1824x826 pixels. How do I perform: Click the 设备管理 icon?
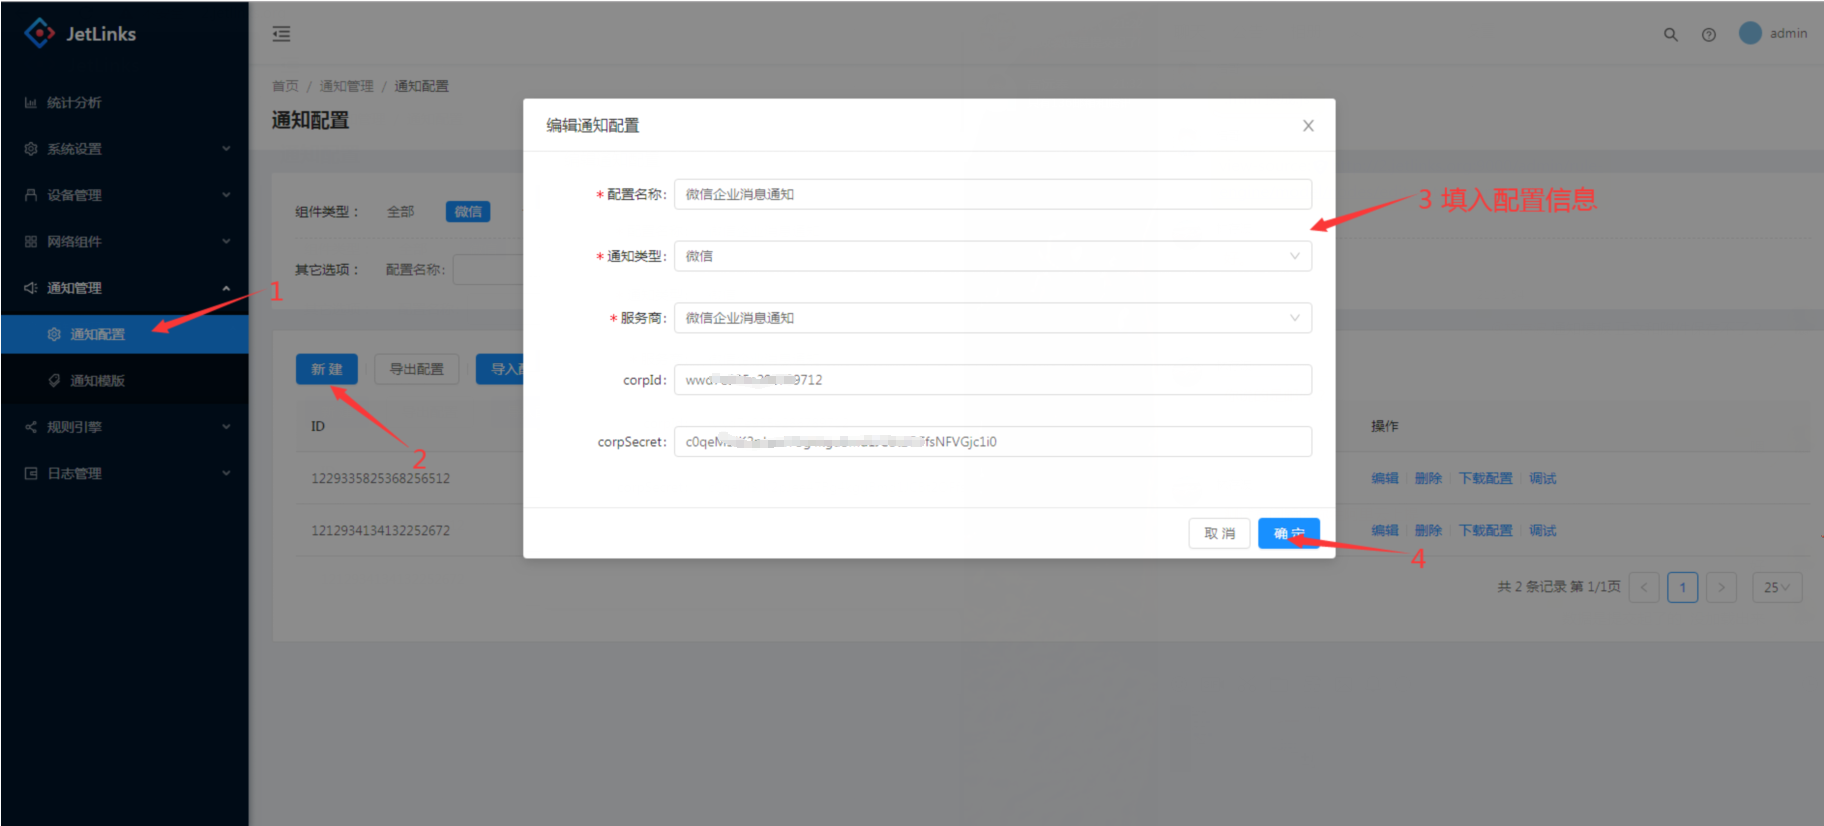tap(31, 195)
